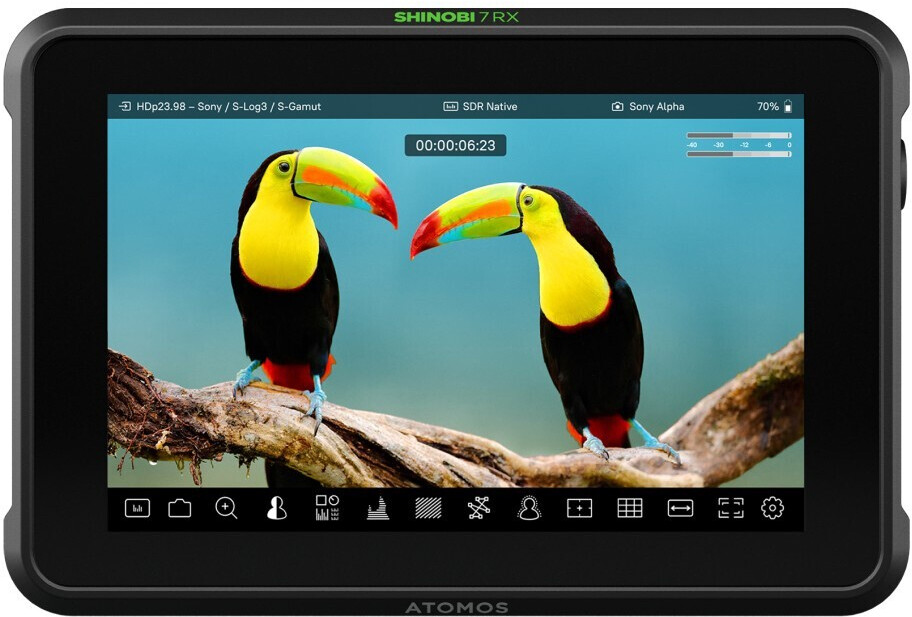912x617 pixels.
Task: Select the anamorphic de-squeeze arrow icon
Action: pyautogui.click(x=680, y=508)
